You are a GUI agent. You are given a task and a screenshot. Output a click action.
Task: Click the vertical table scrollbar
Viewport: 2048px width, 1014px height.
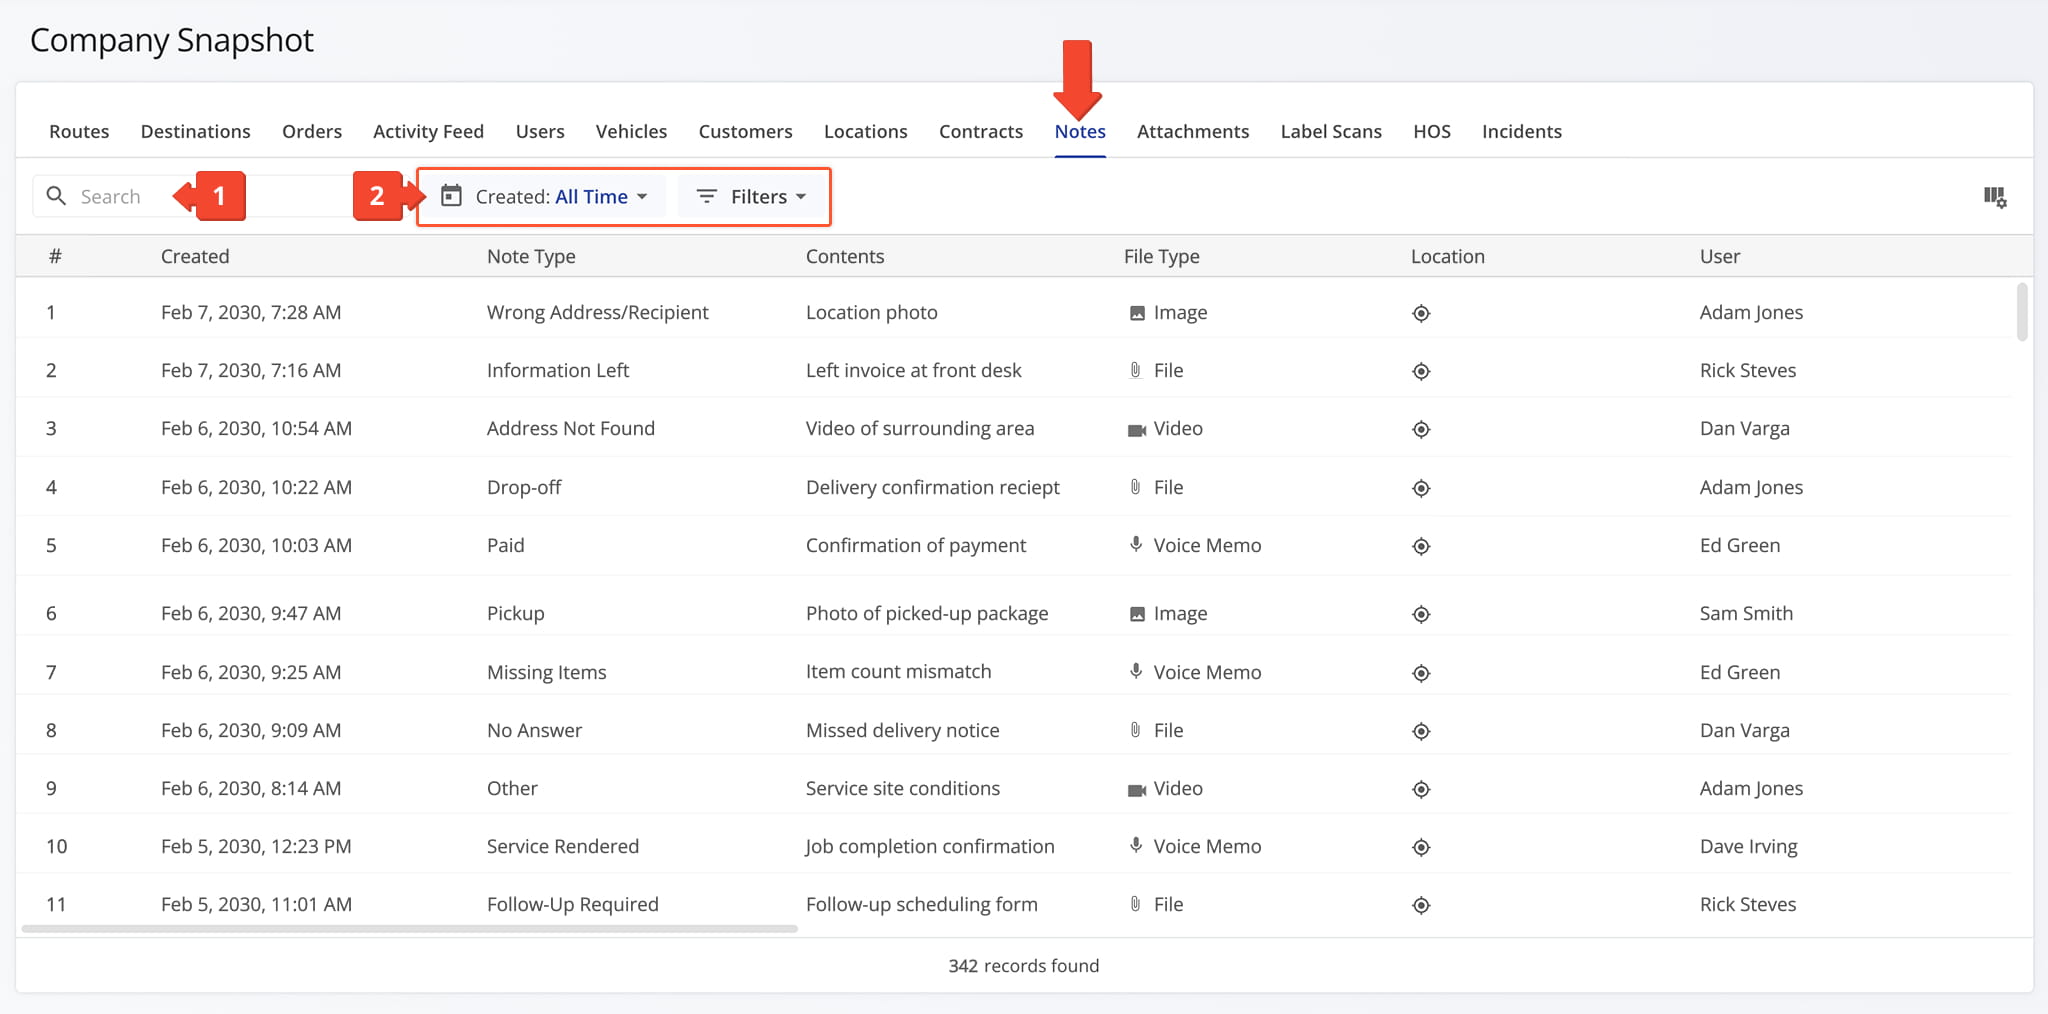click(2022, 312)
